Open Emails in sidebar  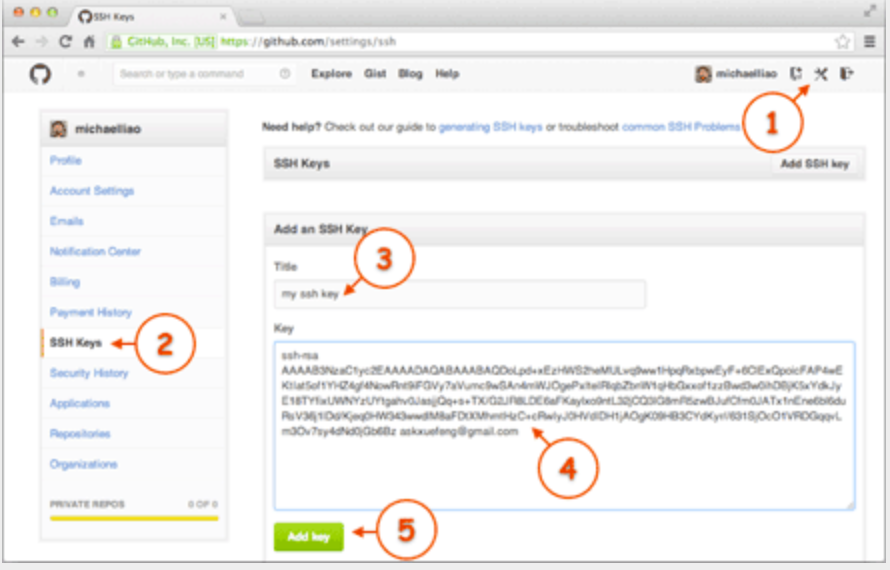66,221
